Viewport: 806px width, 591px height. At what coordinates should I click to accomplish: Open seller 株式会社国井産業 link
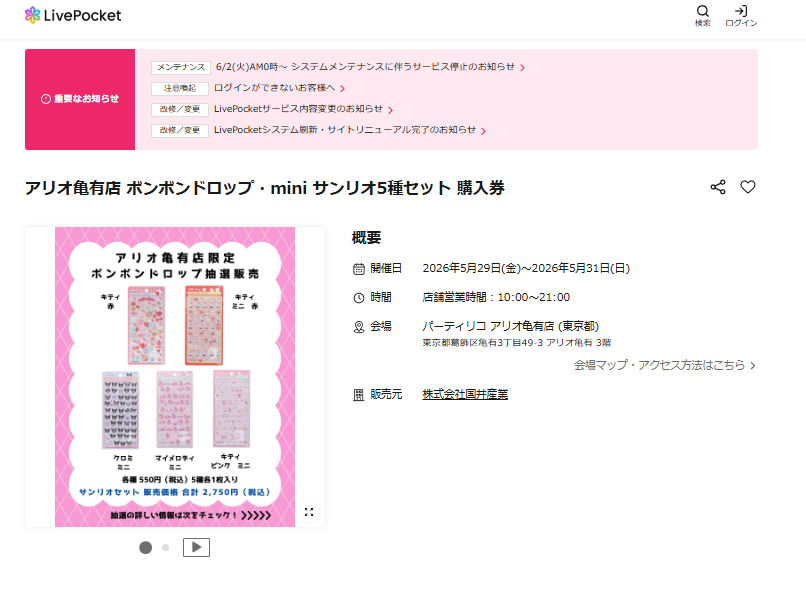(x=465, y=394)
